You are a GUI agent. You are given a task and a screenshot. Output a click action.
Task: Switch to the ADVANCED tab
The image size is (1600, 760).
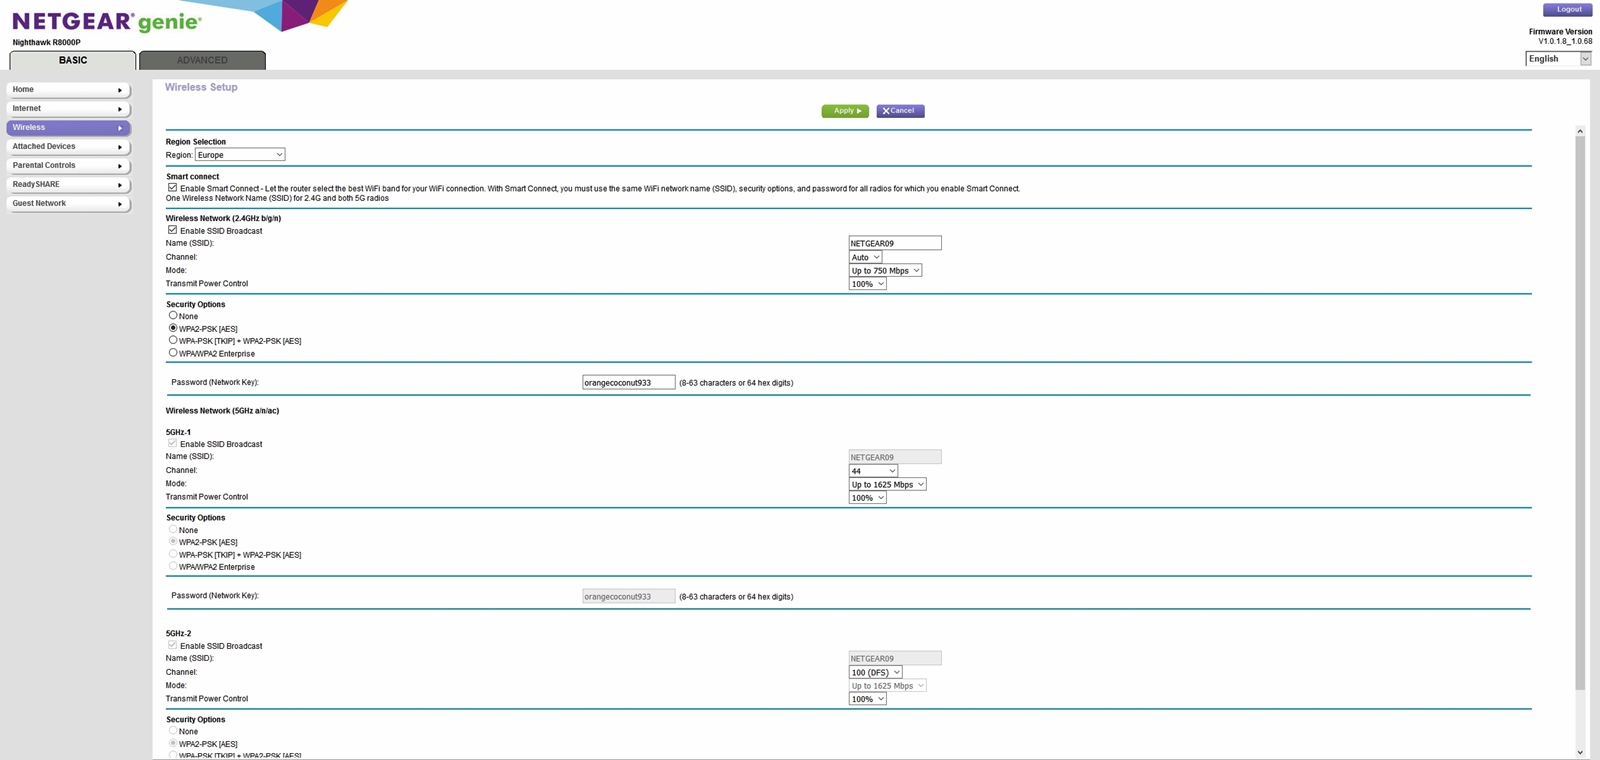click(202, 60)
